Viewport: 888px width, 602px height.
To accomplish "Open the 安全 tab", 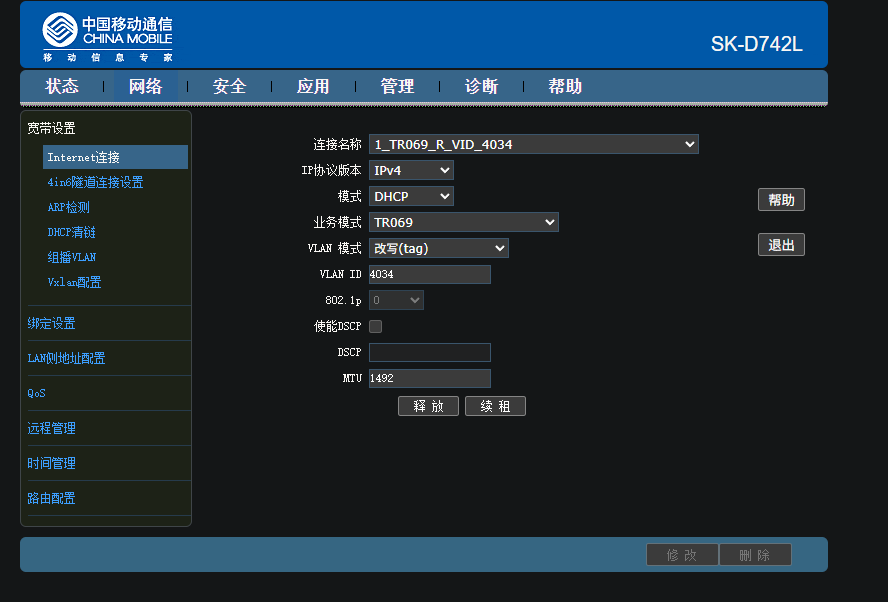I will [229, 86].
